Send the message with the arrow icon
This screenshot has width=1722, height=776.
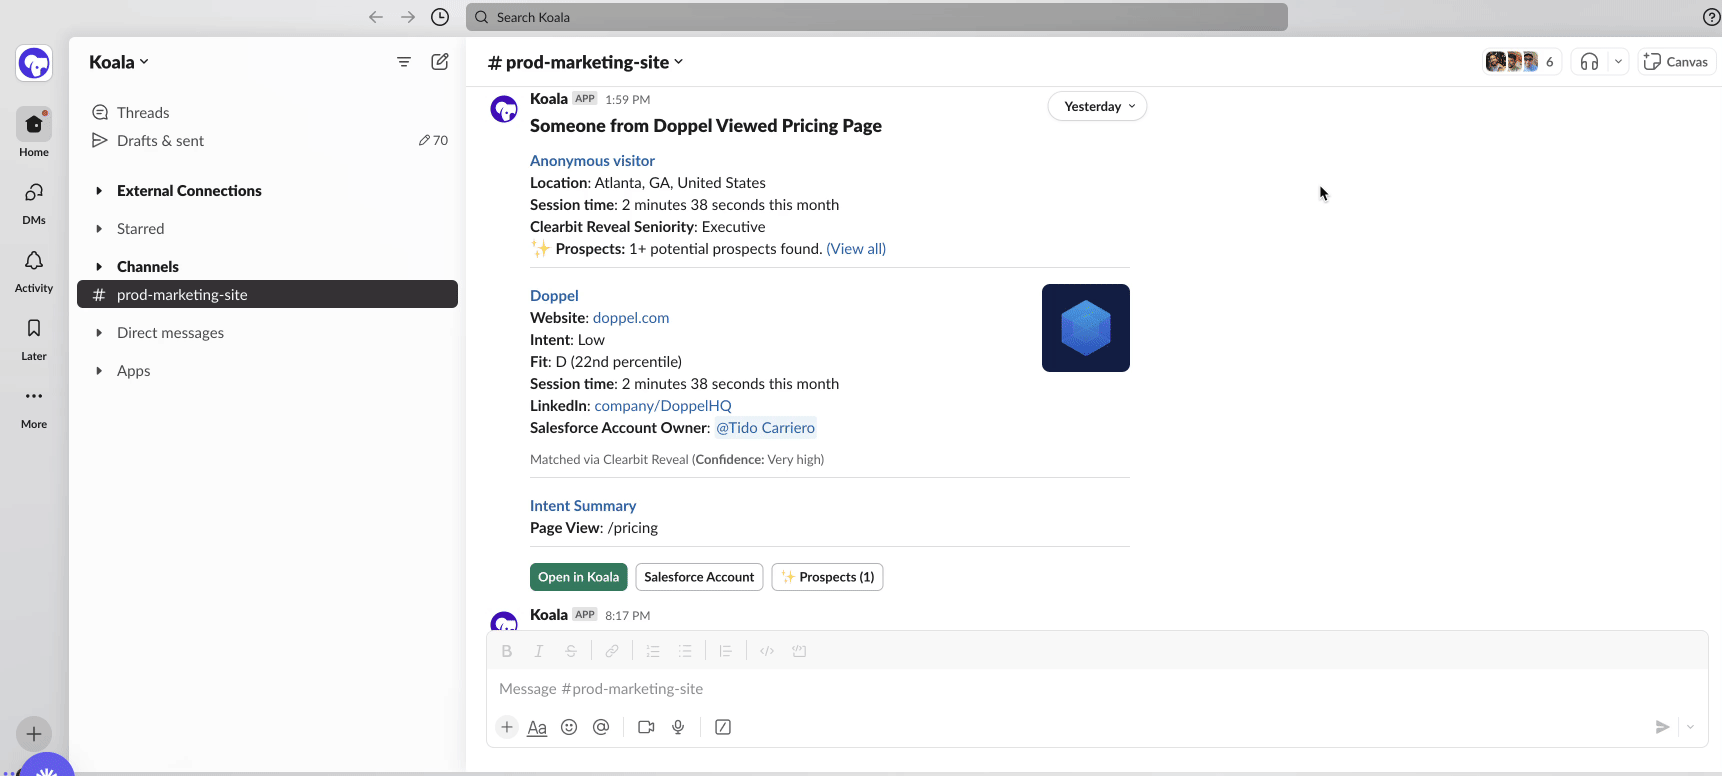click(1662, 727)
